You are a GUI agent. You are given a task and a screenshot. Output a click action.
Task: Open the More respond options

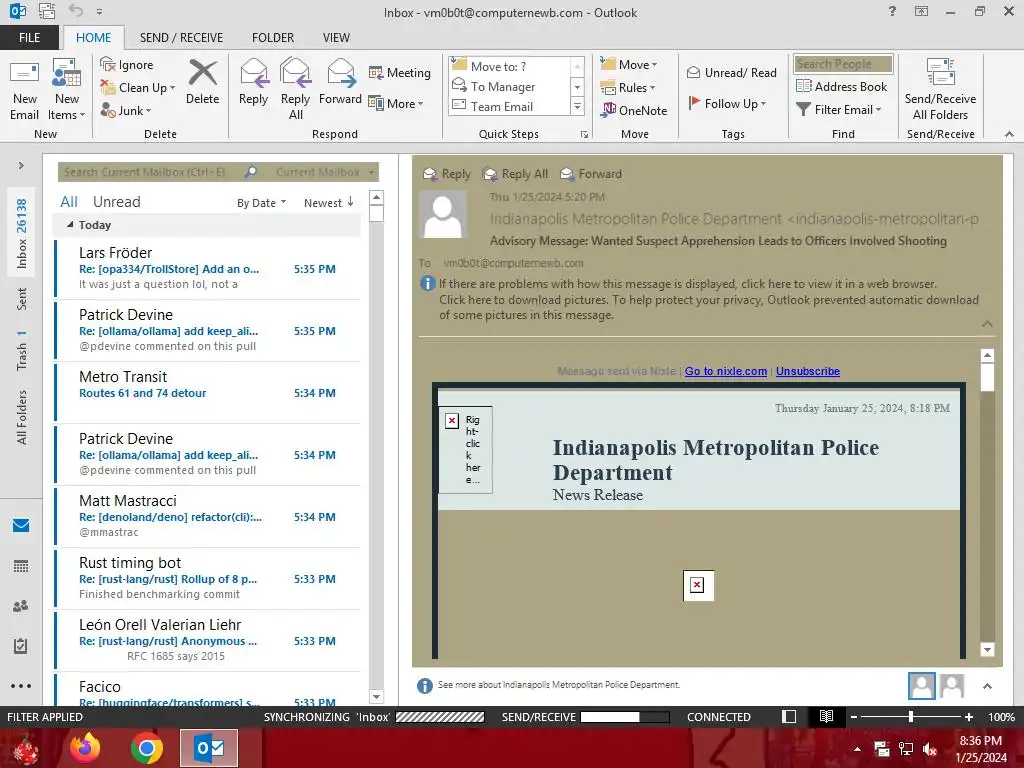click(396, 103)
